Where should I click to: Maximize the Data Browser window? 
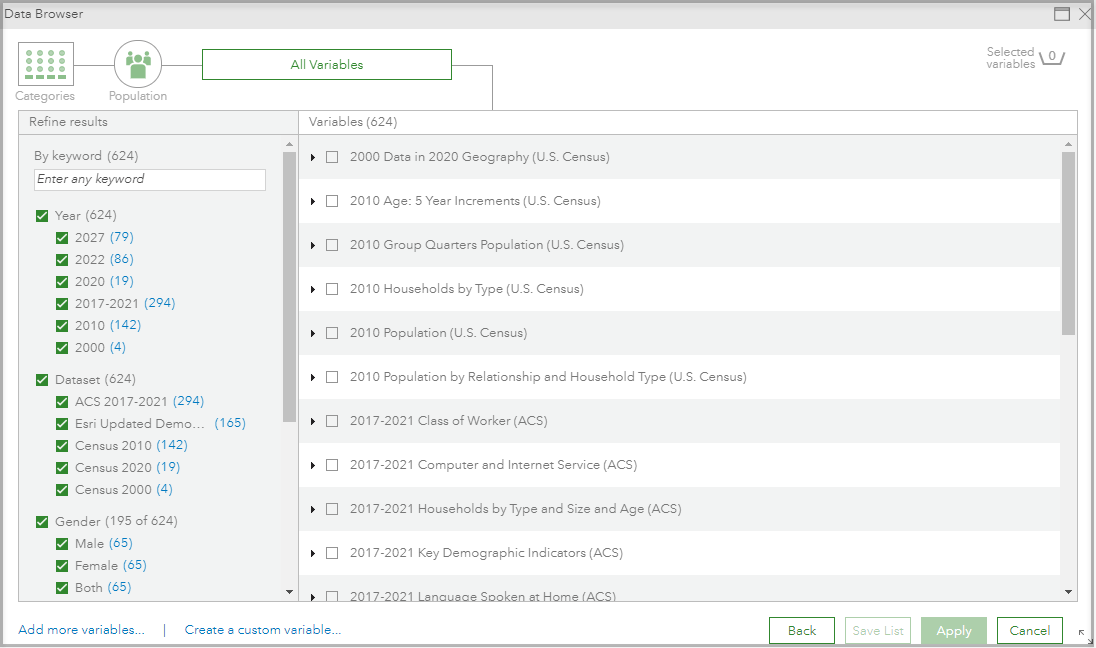point(1062,14)
